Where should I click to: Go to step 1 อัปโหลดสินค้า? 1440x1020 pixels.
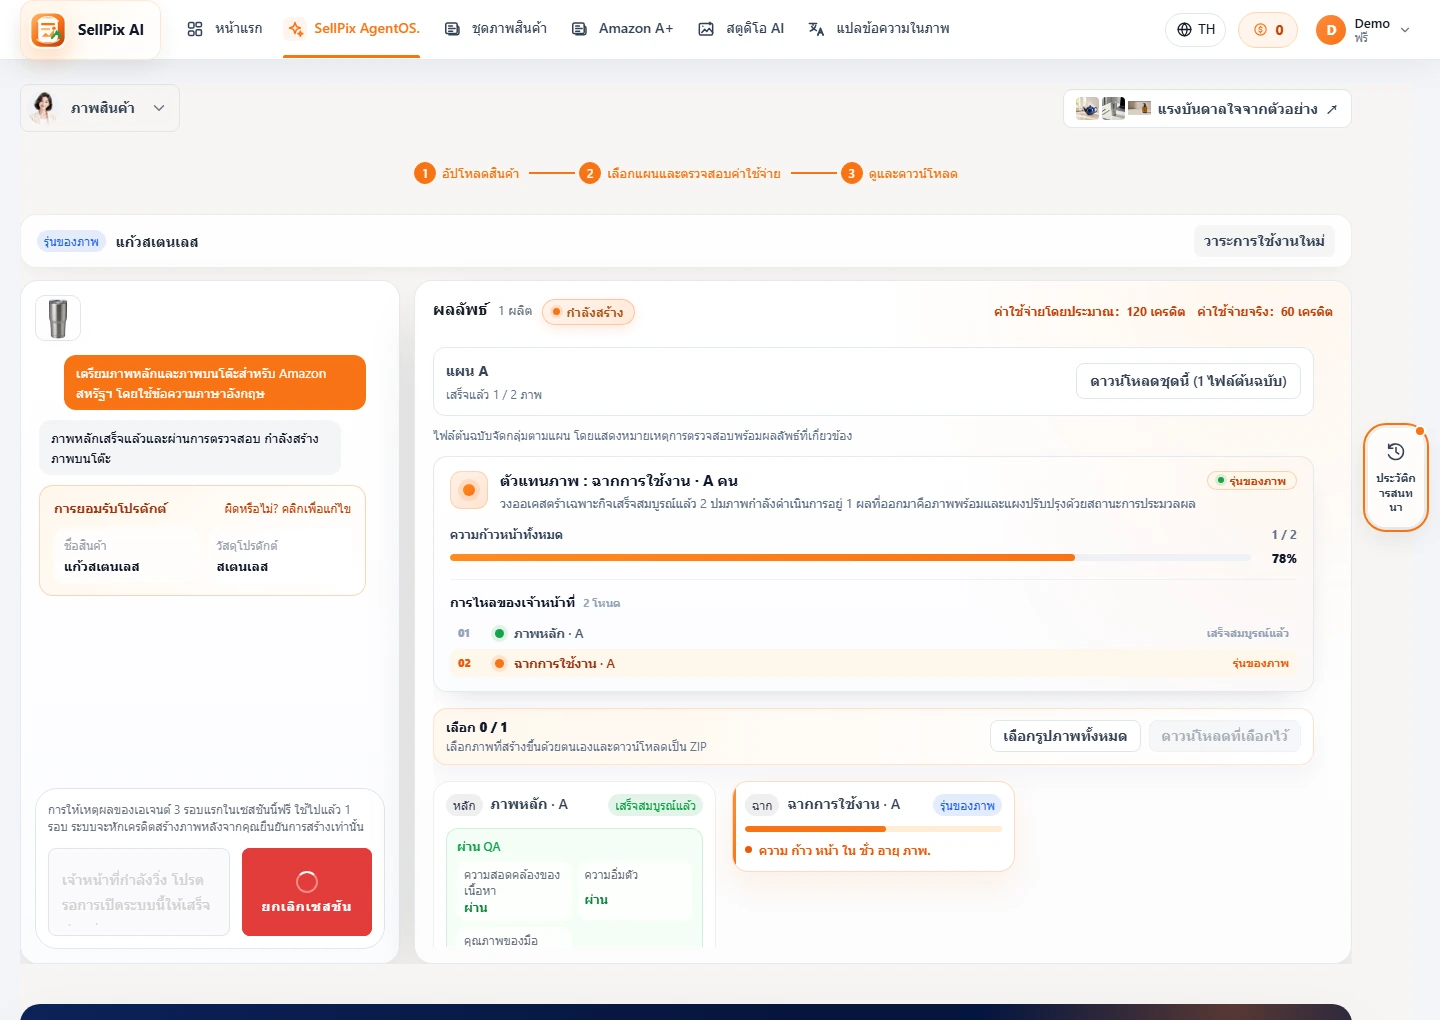tap(467, 173)
